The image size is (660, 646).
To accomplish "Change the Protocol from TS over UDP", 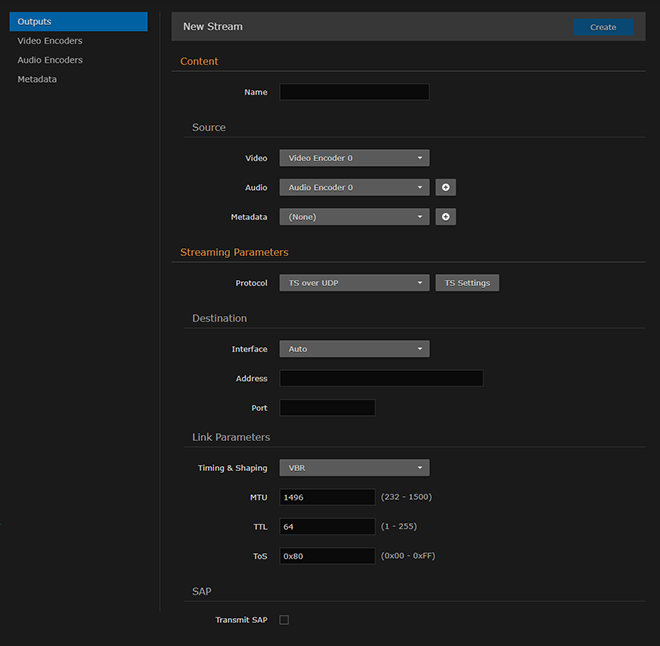I will pos(354,283).
